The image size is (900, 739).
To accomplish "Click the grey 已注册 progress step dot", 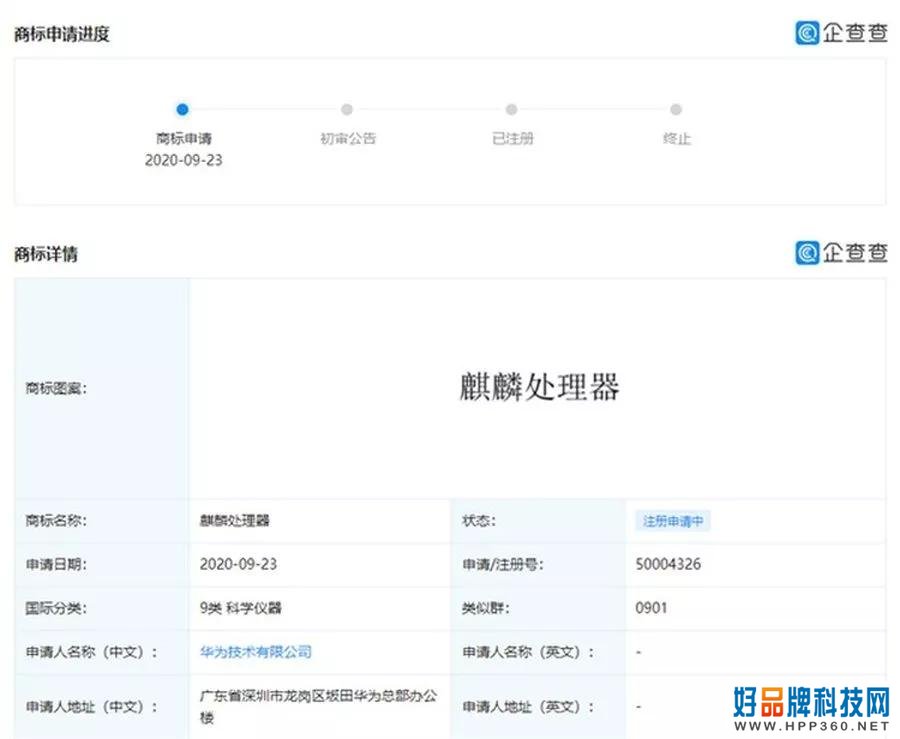I will pos(511,109).
